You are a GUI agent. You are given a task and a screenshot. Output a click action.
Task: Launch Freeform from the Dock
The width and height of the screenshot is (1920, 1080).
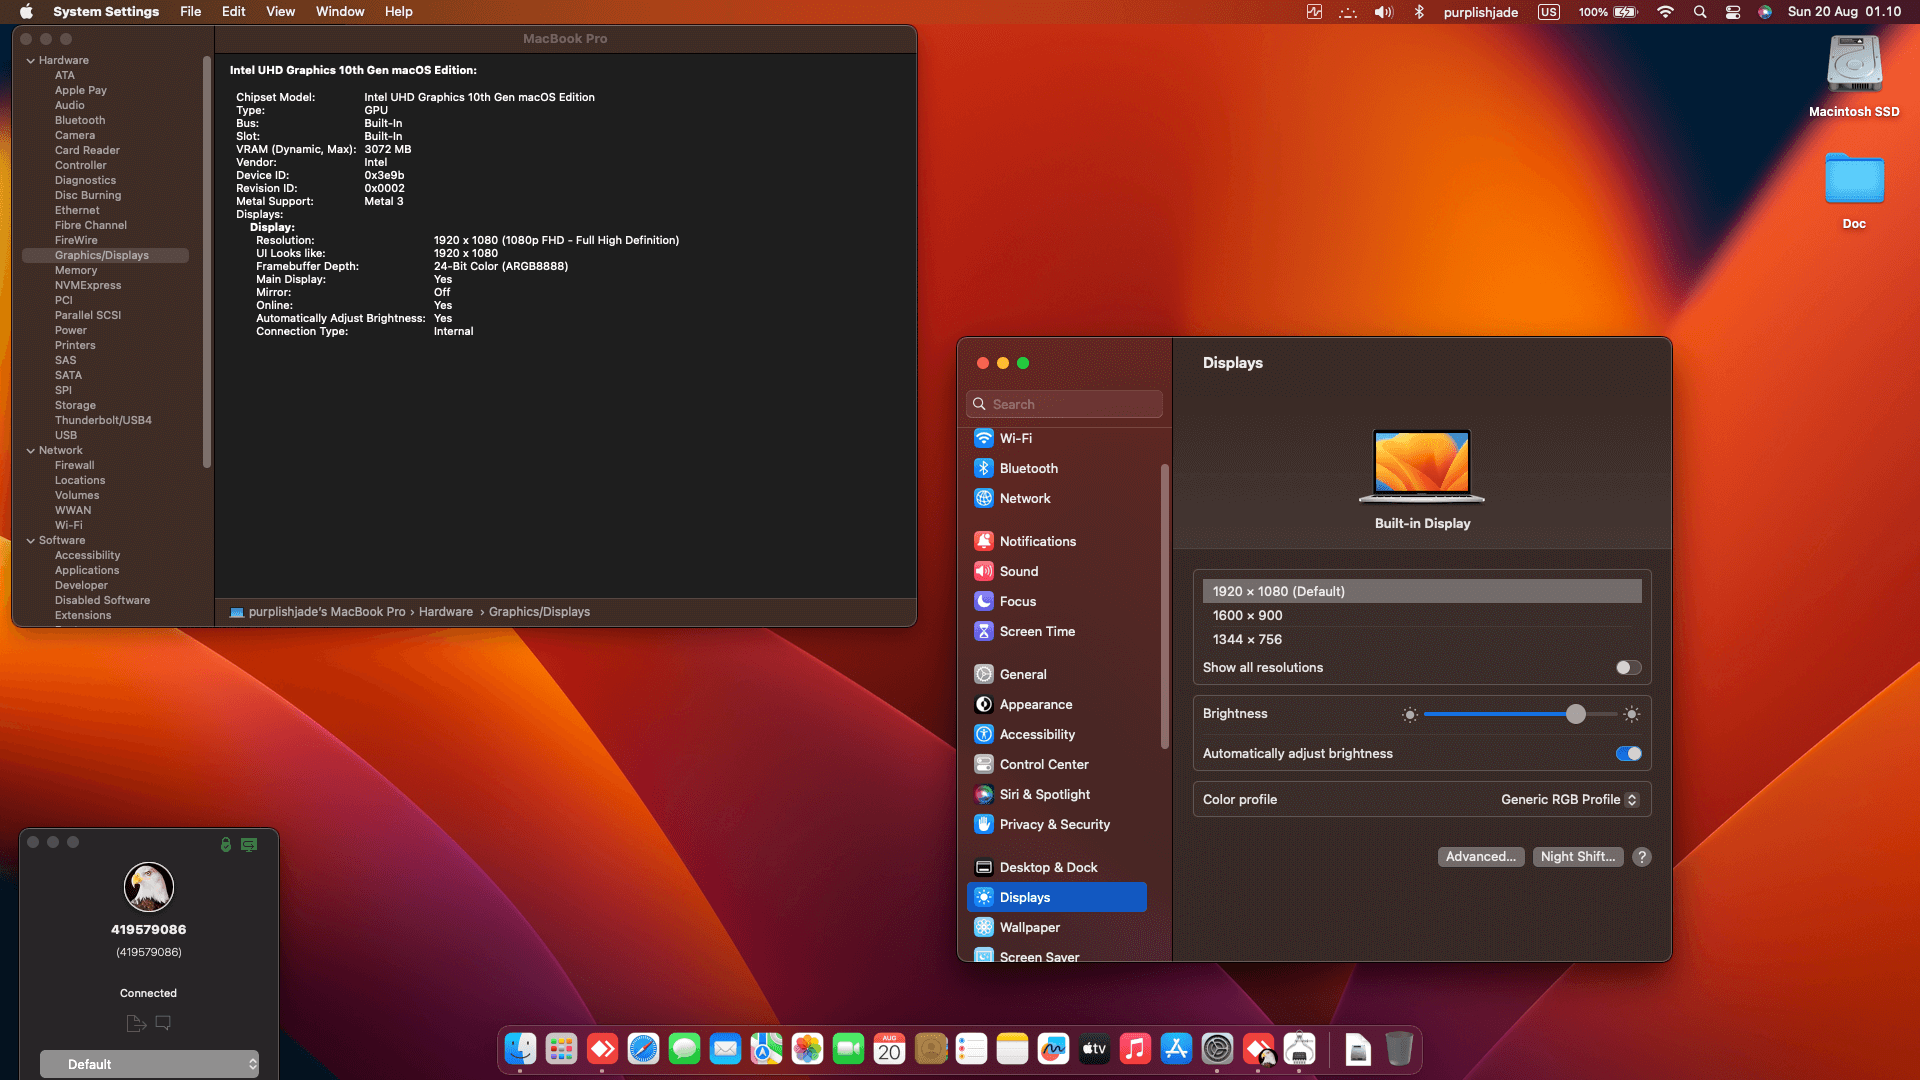click(1053, 1049)
